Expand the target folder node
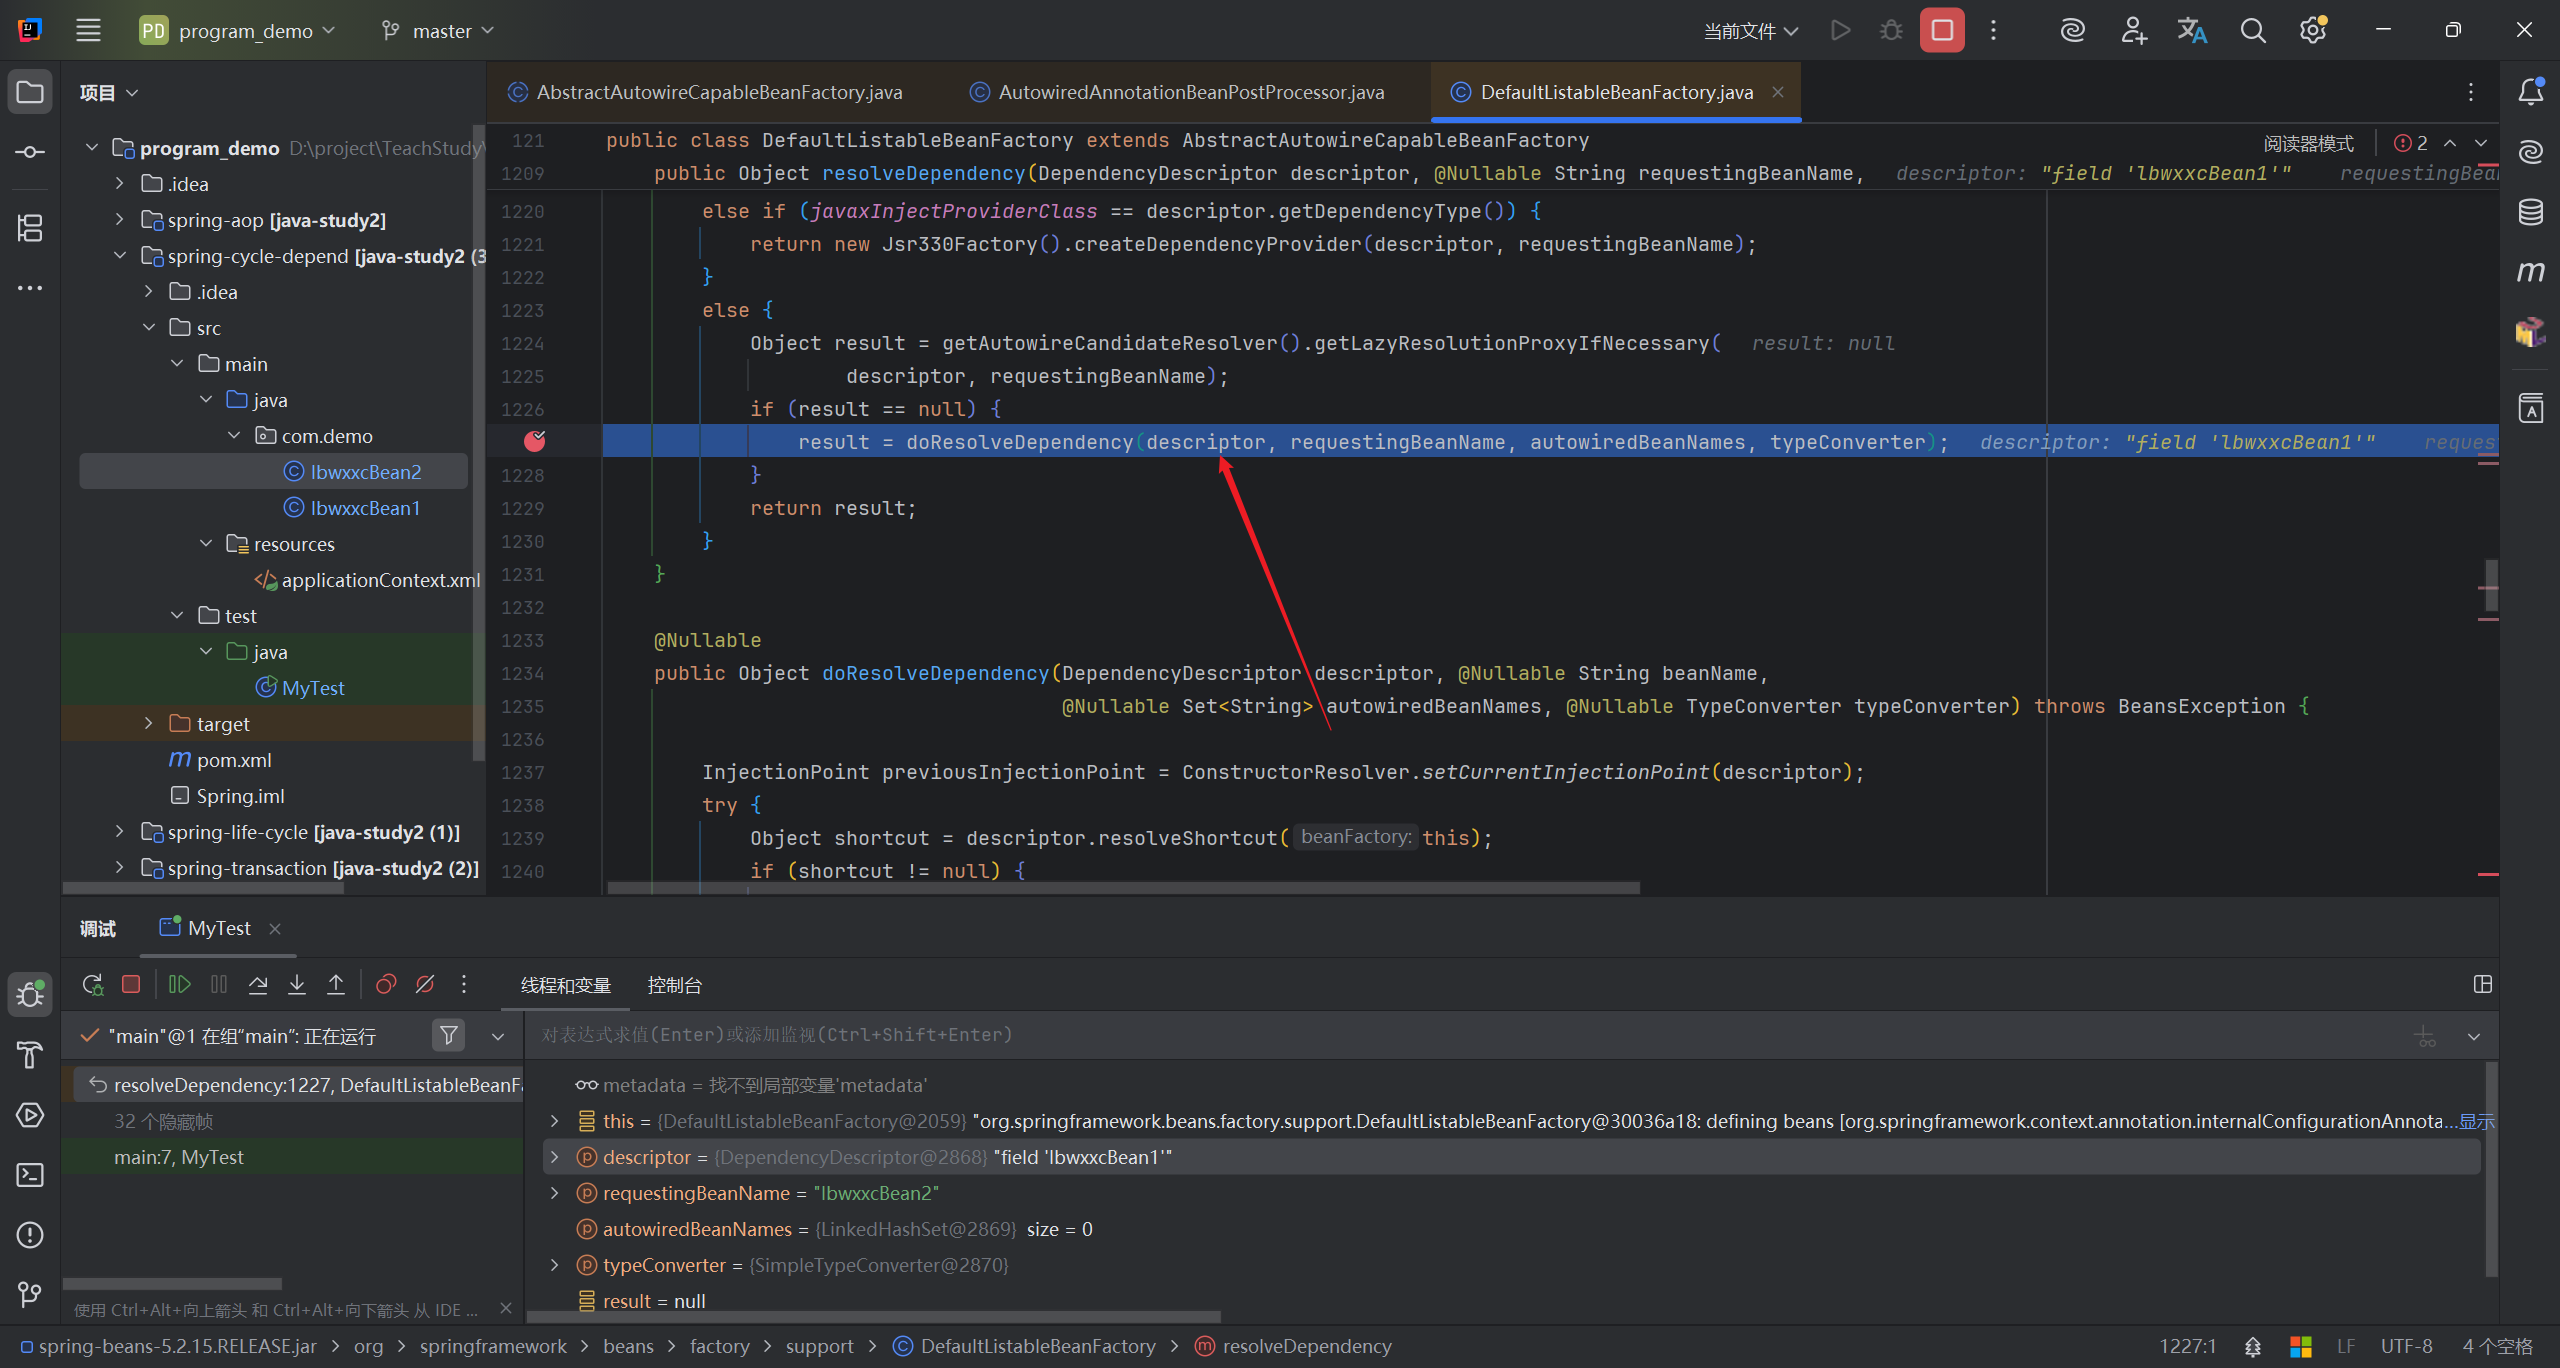Viewport: 2560px width, 1368px height. tap(148, 723)
